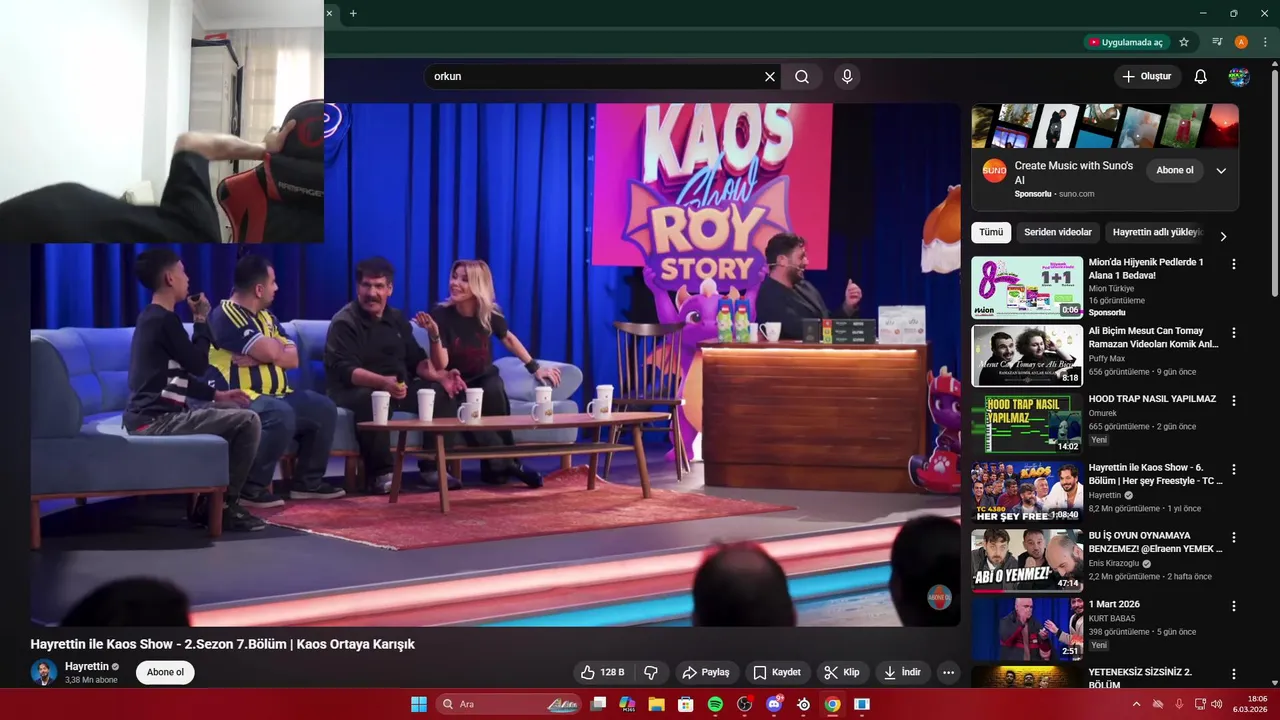Bookmark this page with star icon
This screenshot has width=1280, height=720.
coord(1184,42)
